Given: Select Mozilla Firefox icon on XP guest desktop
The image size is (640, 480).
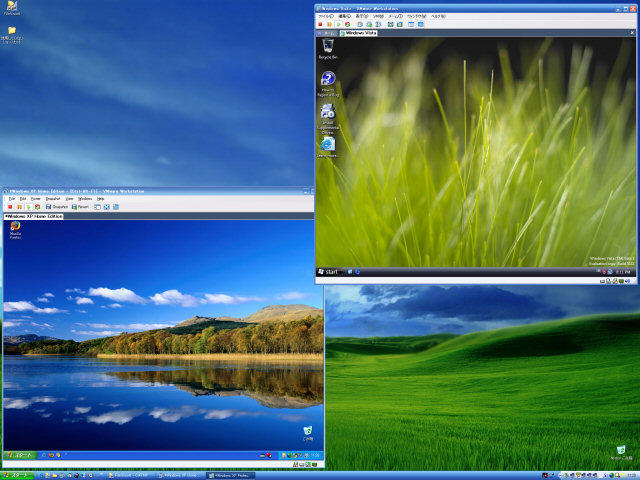Looking at the screenshot, I should tap(15, 230).
